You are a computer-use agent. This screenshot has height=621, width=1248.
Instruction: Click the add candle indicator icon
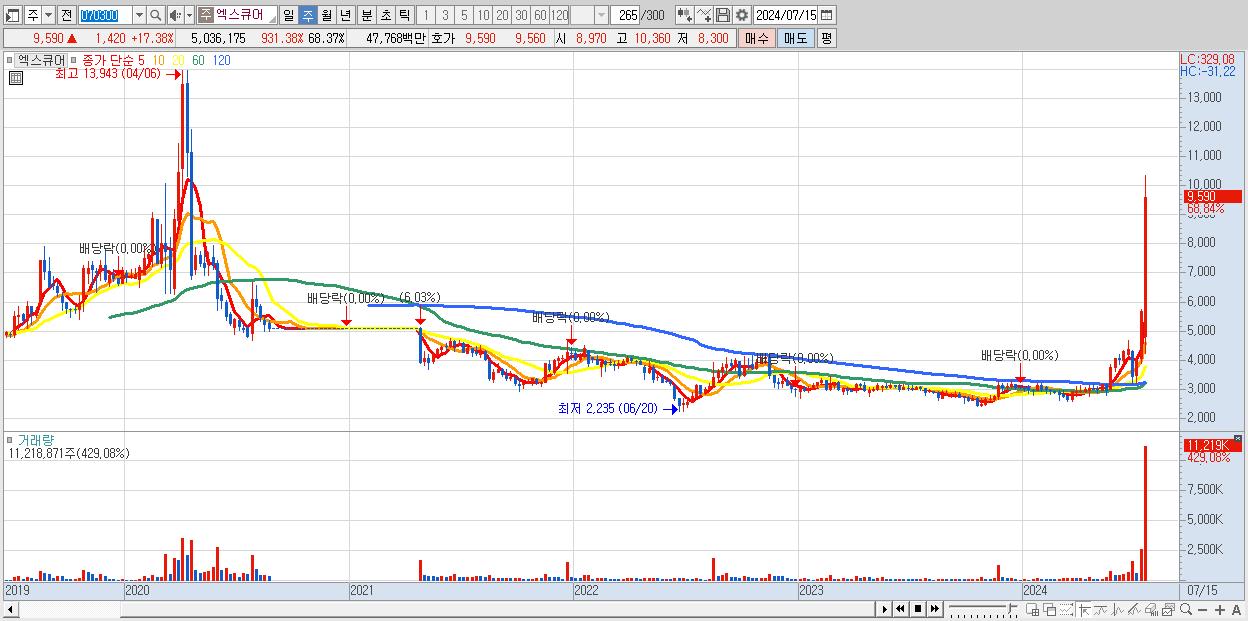coord(685,15)
